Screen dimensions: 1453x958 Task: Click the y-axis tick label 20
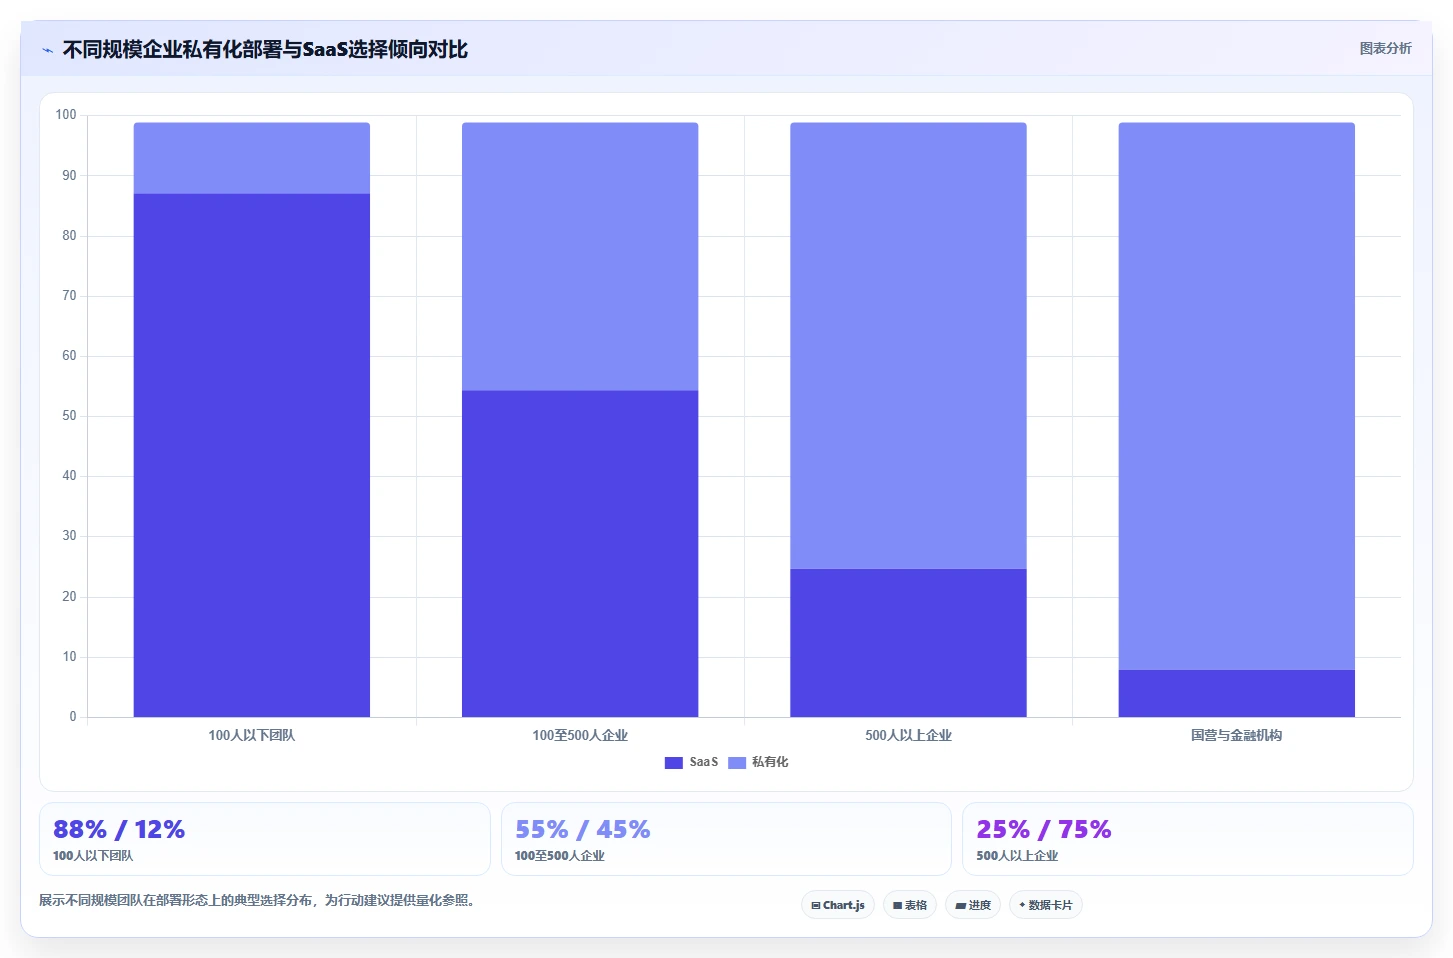click(x=69, y=597)
